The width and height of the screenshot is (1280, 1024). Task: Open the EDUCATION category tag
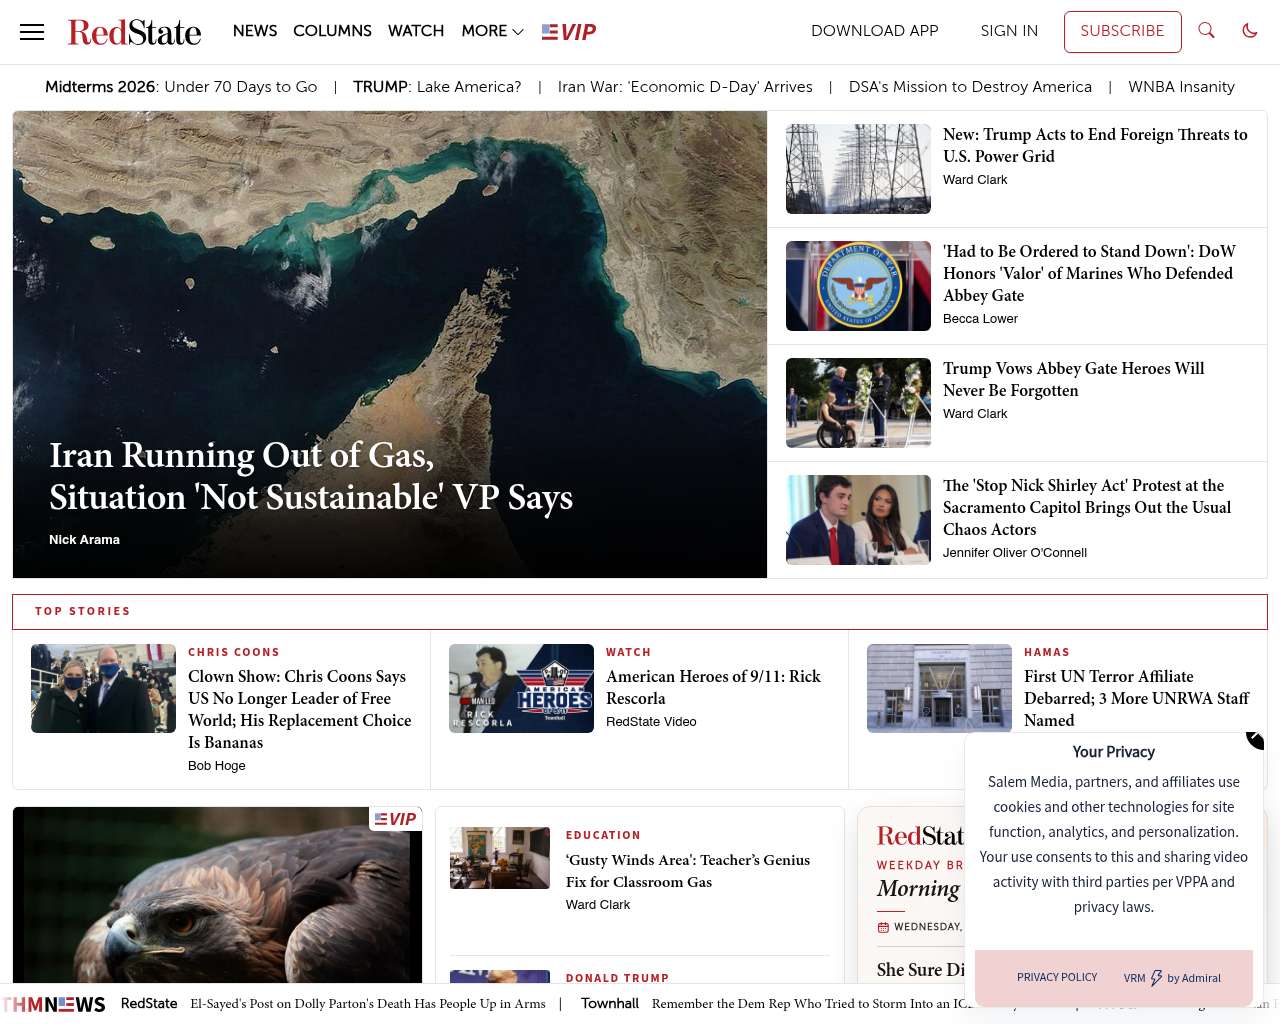(603, 835)
